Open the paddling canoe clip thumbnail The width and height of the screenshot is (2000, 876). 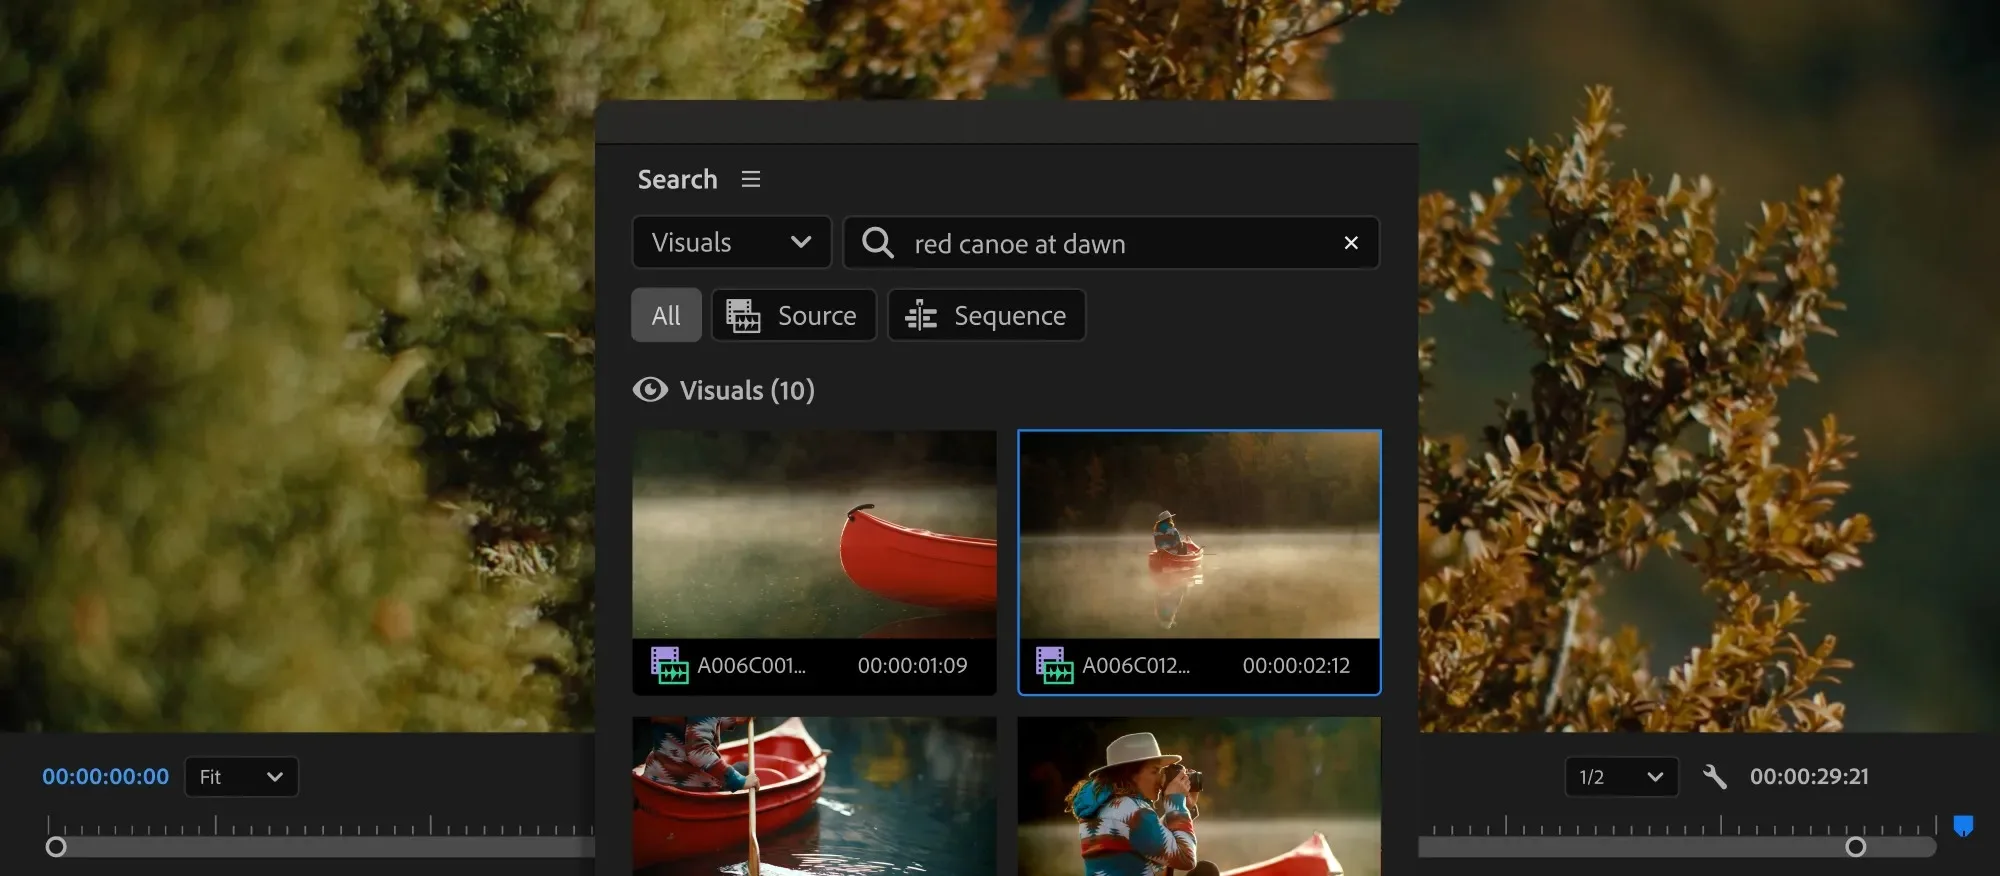point(814,796)
